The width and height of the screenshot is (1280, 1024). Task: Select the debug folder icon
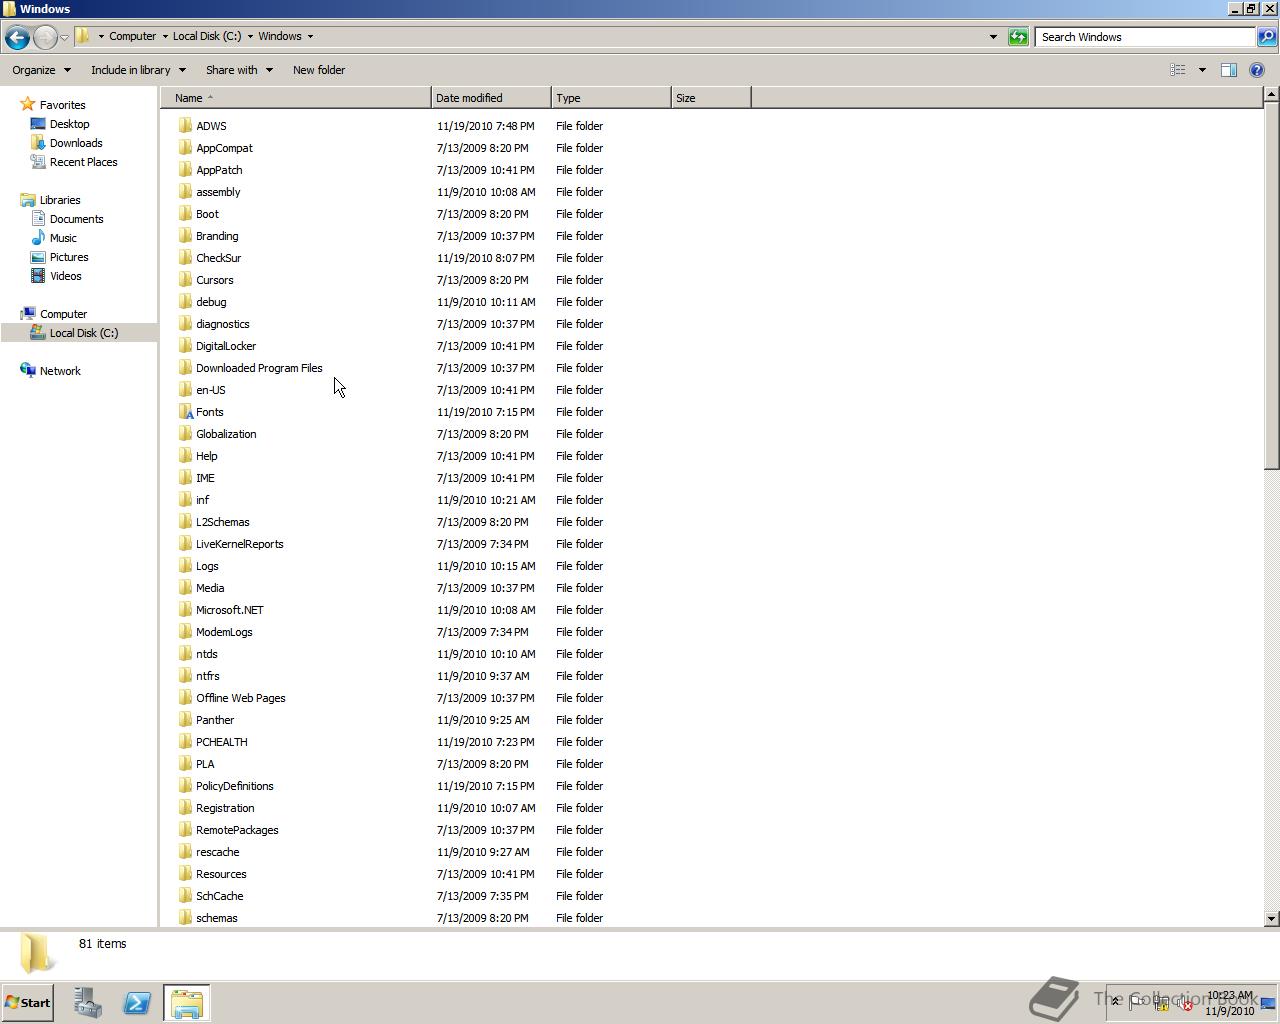(x=185, y=302)
